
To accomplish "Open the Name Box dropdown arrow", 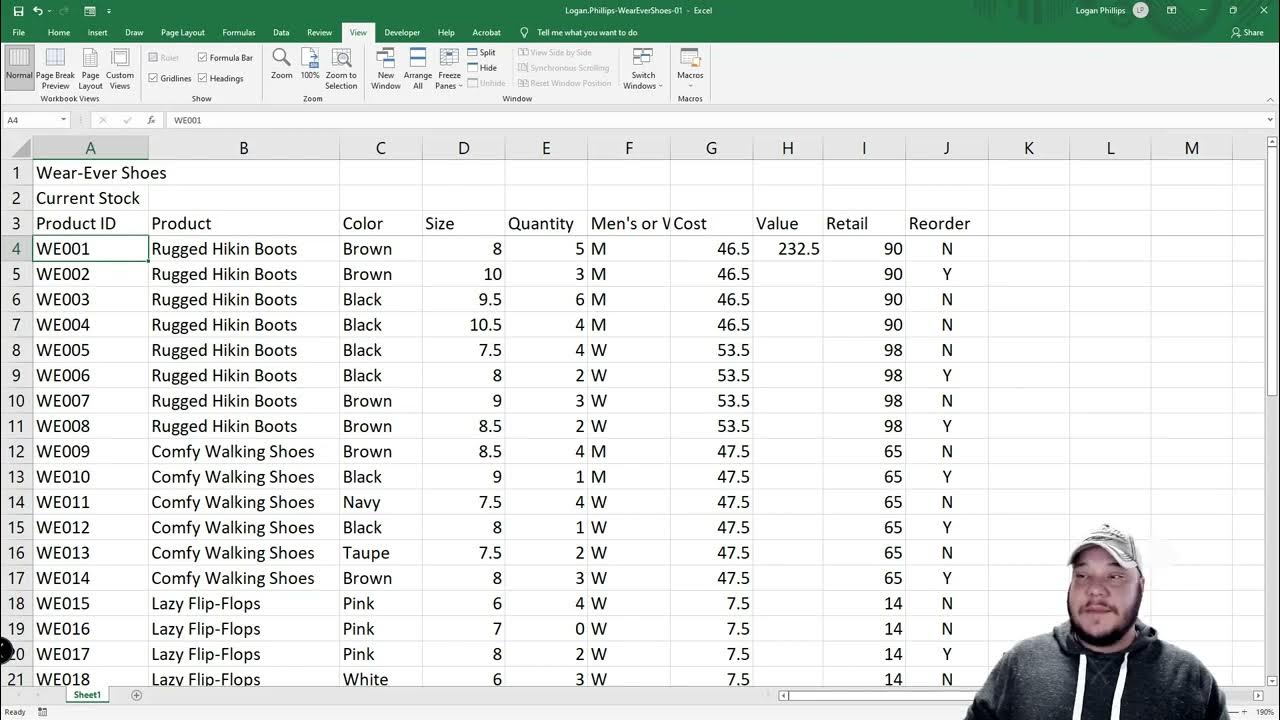I will 63,120.
